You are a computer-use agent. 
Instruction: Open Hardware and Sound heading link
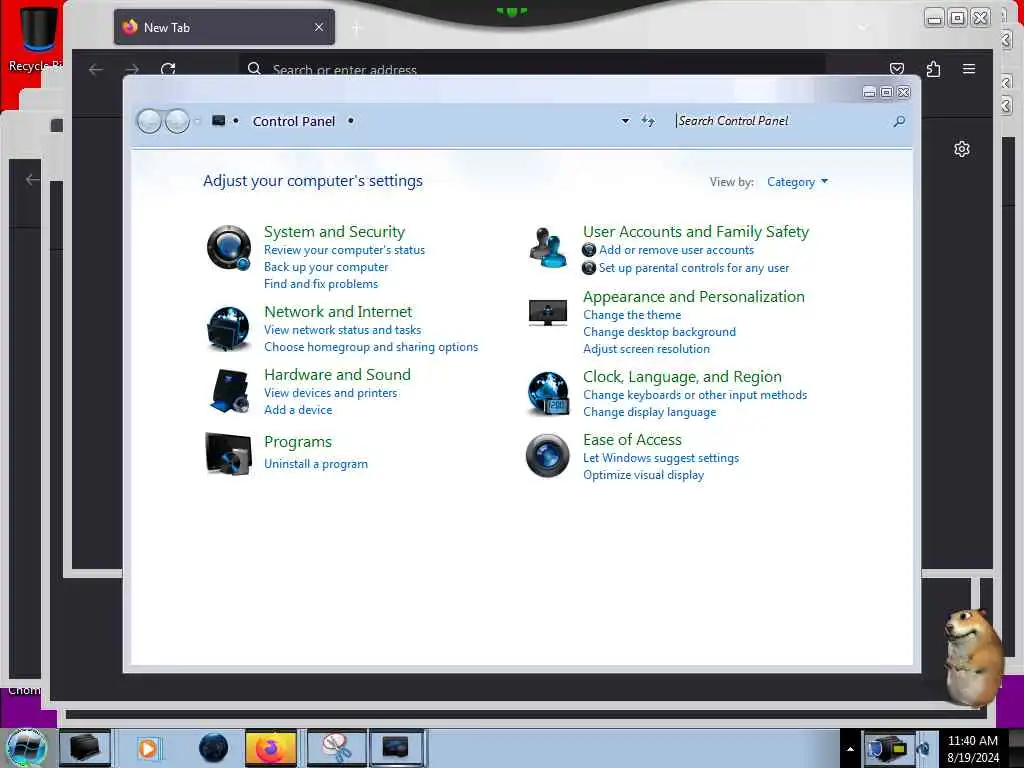pyautogui.click(x=337, y=374)
